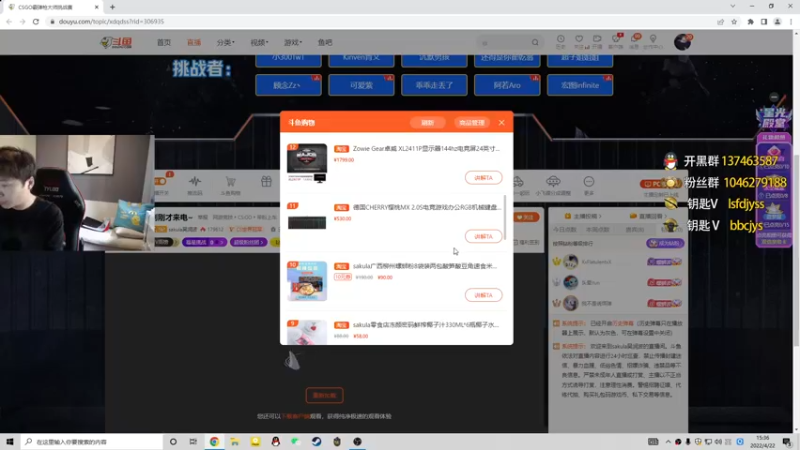The image size is (800, 450).
Task: Open the Zowie Gear XL2411P product title
Action: [426, 148]
